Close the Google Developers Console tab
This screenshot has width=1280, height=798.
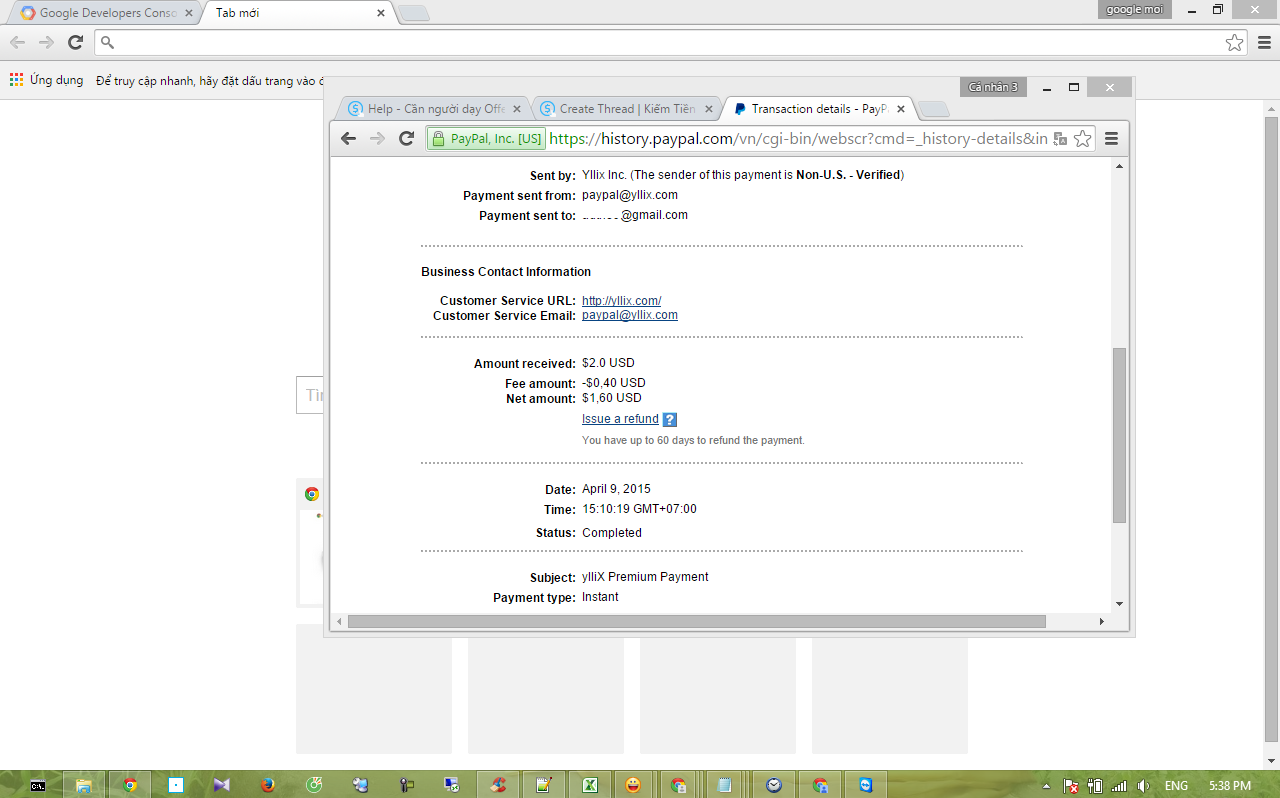pyautogui.click(x=189, y=13)
